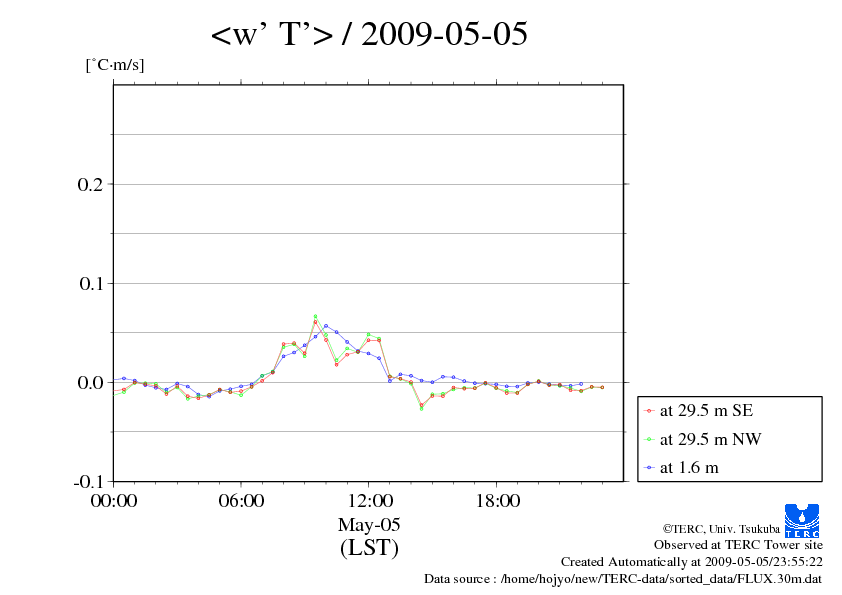The width and height of the screenshot is (842, 595).
Task: Click x-axis label '18:00'
Action: pyautogui.click(x=497, y=501)
